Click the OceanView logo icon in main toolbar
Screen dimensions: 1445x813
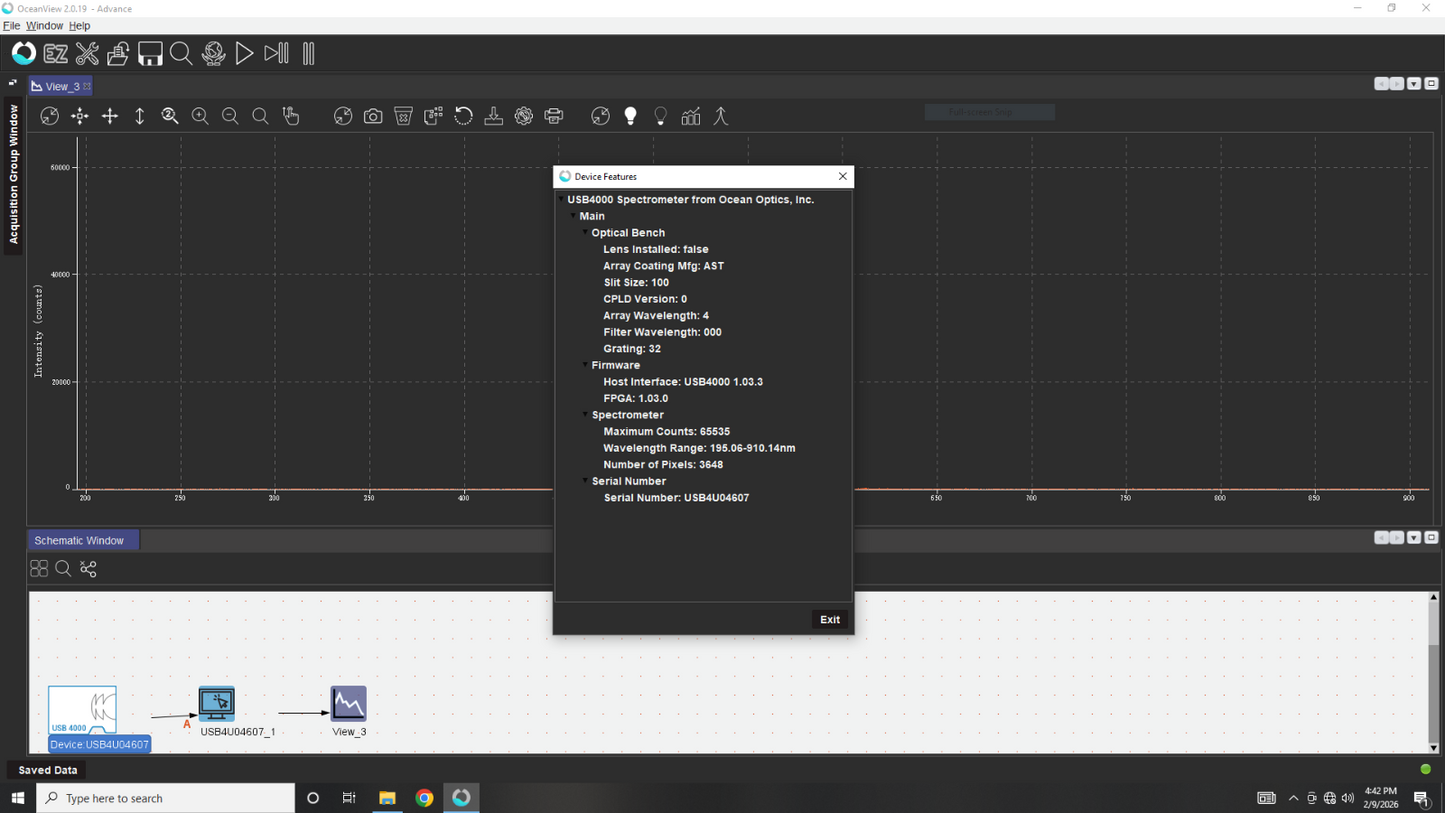pyautogui.click(x=24, y=53)
